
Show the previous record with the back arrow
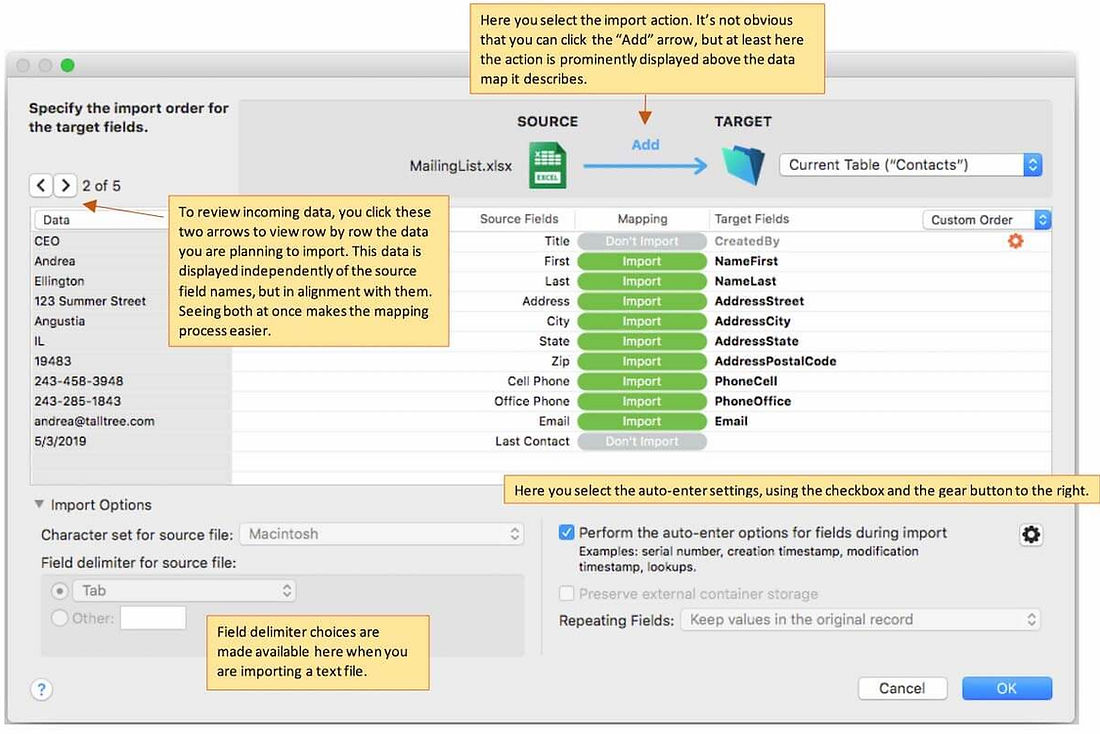(41, 185)
